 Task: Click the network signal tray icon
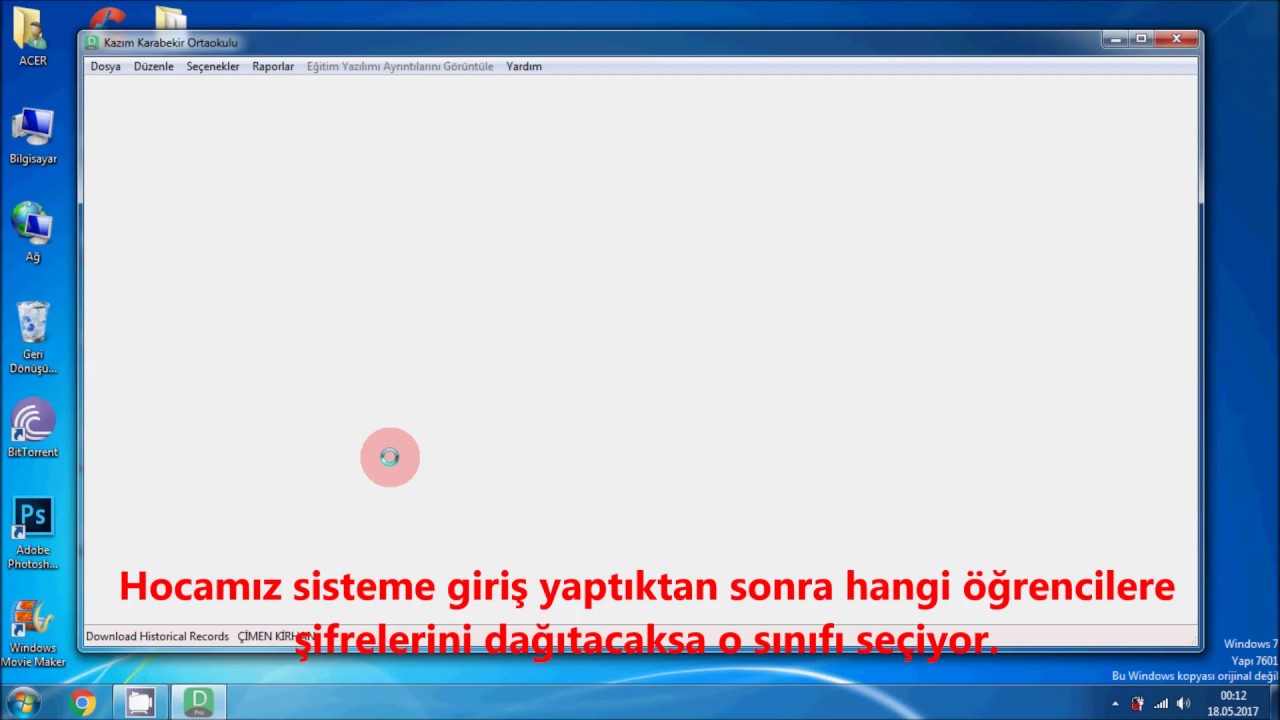(x=1161, y=704)
